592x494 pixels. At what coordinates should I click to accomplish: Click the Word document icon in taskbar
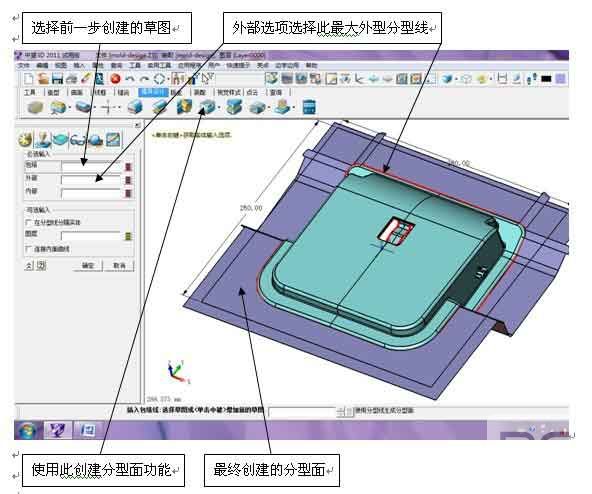88,431
